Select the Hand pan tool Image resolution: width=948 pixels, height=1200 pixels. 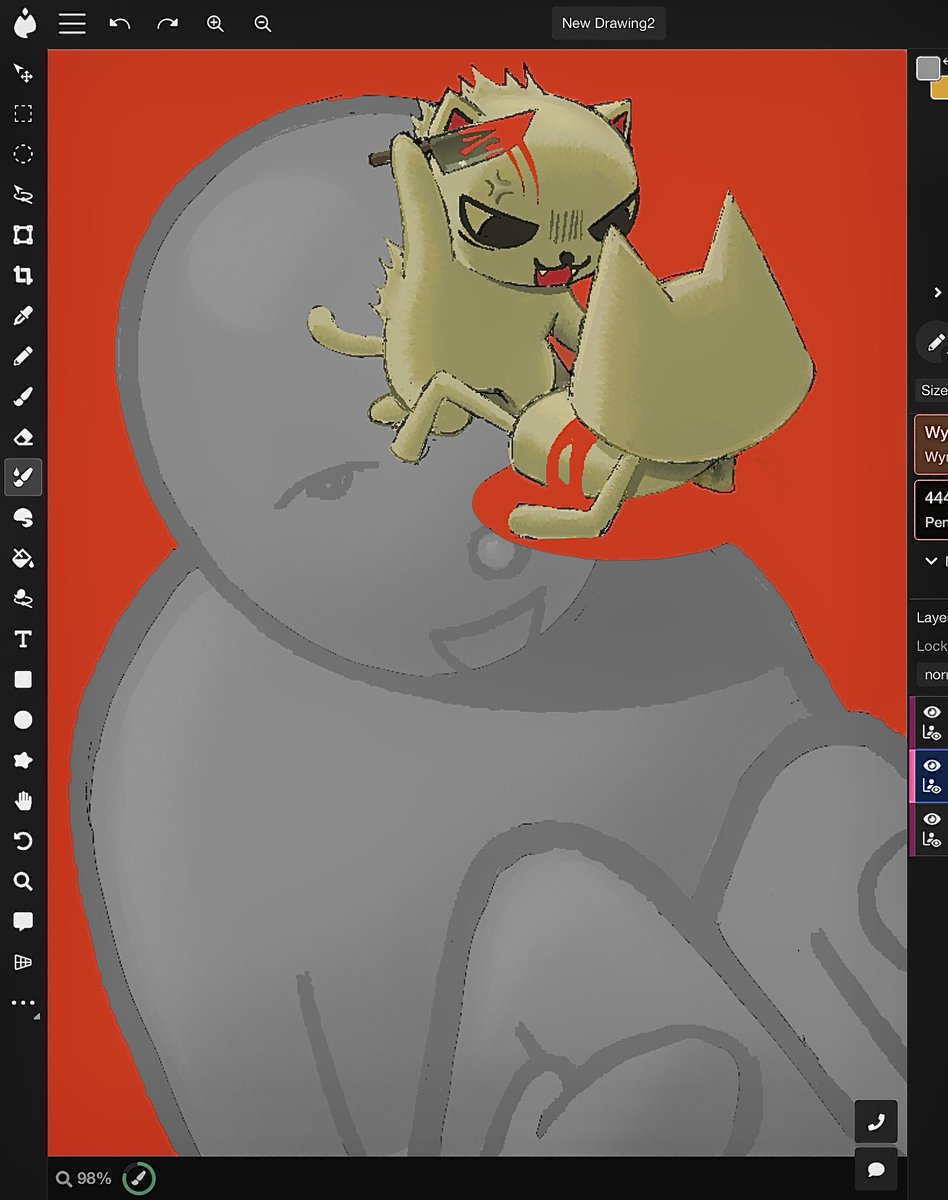(23, 801)
